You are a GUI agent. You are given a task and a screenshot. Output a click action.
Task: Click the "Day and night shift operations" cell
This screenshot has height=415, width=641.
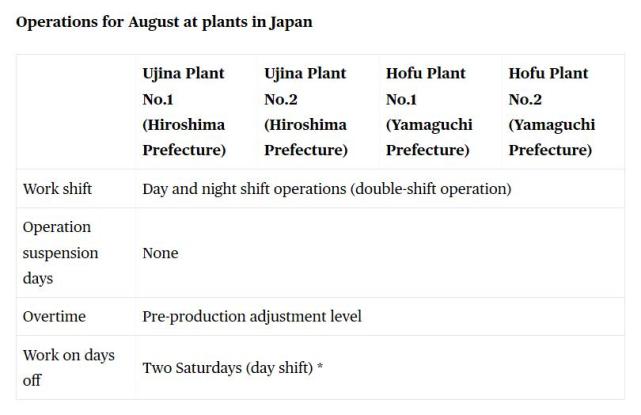(244, 188)
